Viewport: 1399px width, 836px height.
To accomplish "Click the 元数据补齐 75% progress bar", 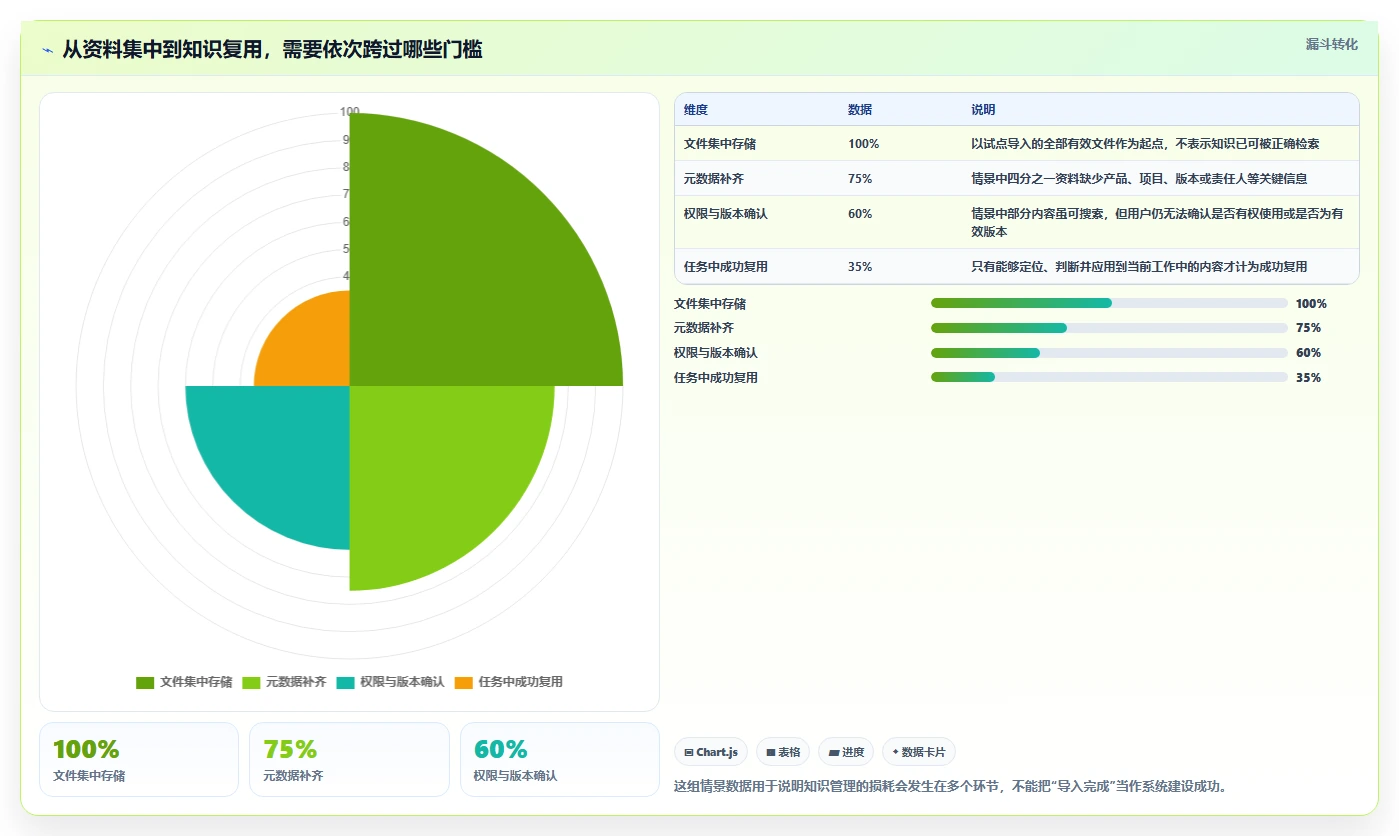I will pos(1109,328).
